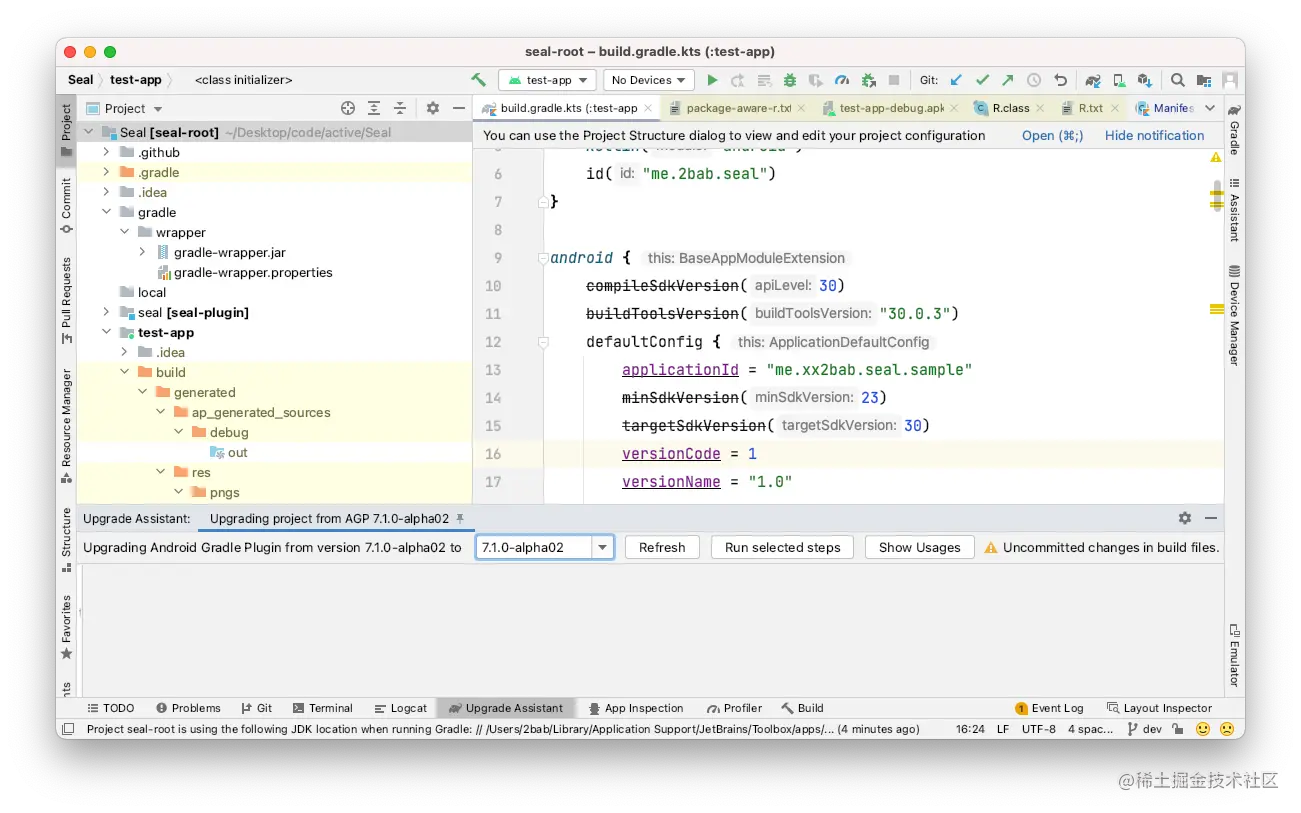Open the Logcat tool window
Image resolution: width=1301 pixels, height=813 pixels.
401,708
